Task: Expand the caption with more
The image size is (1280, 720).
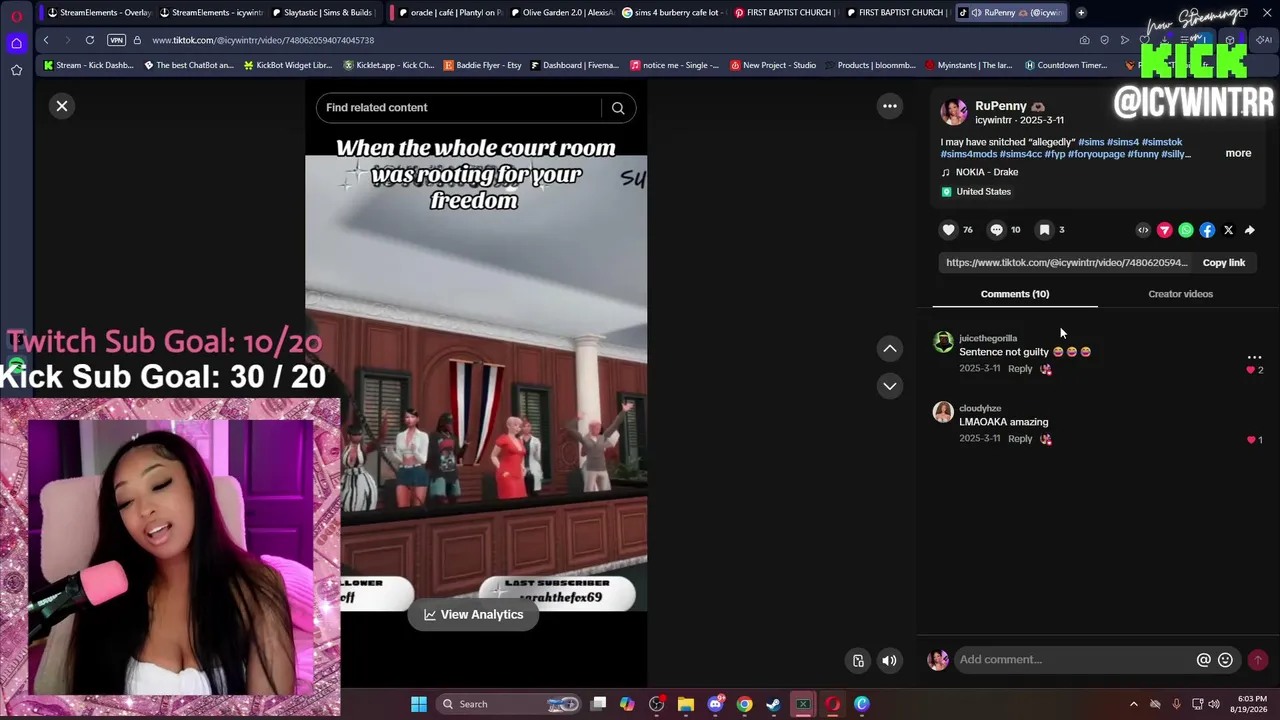Action: coord(1238,153)
